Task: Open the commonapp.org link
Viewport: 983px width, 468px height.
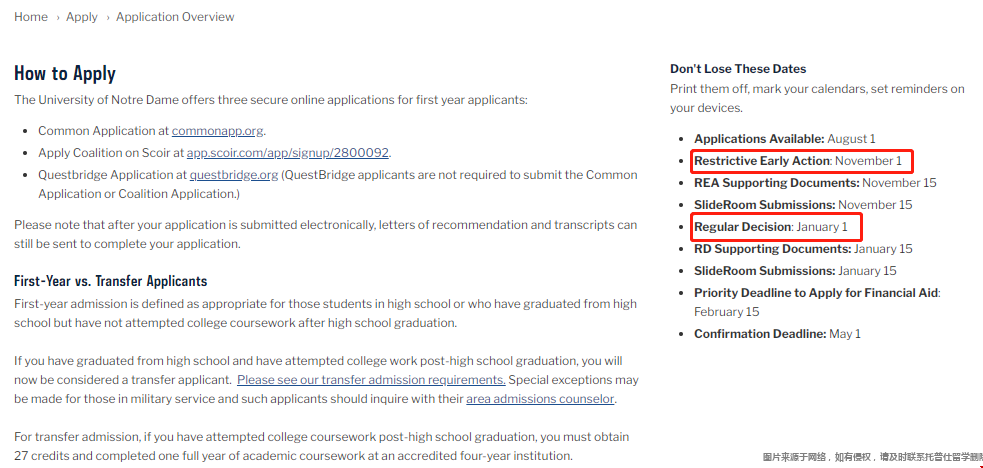Action: (218, 131)
